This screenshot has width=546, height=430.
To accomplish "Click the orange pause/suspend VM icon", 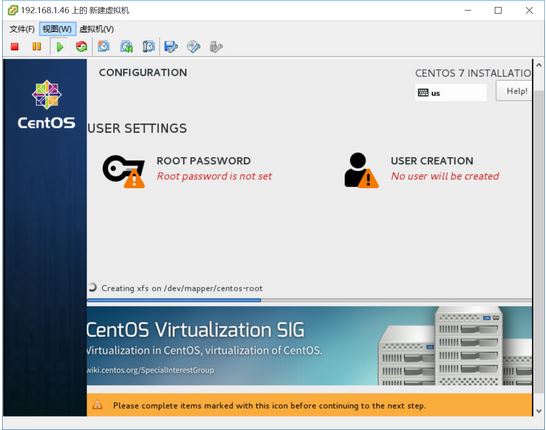I will (37, 47).
